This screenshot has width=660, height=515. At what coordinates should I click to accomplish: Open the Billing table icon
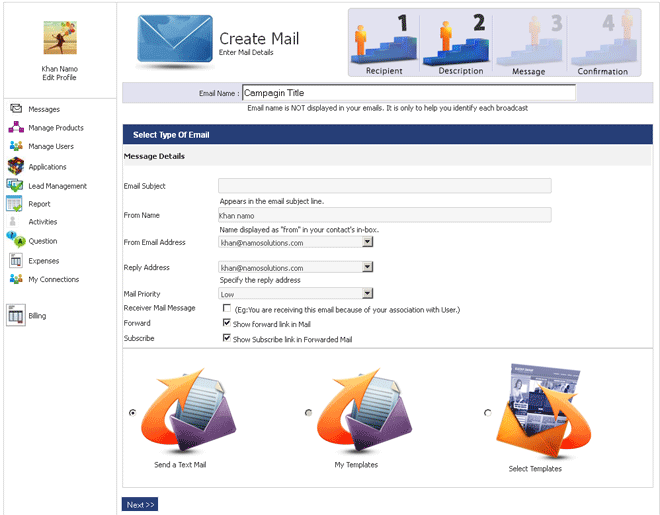pos(16,315)
